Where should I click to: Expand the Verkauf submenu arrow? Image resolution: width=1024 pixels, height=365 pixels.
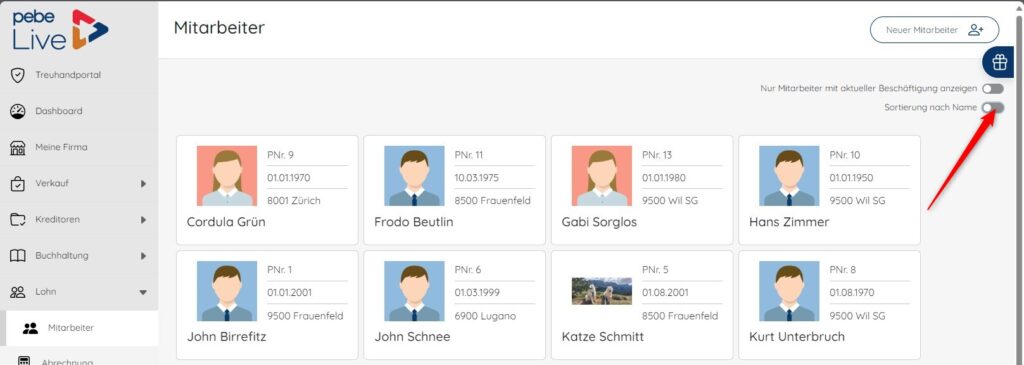click(x=143, y=183)
